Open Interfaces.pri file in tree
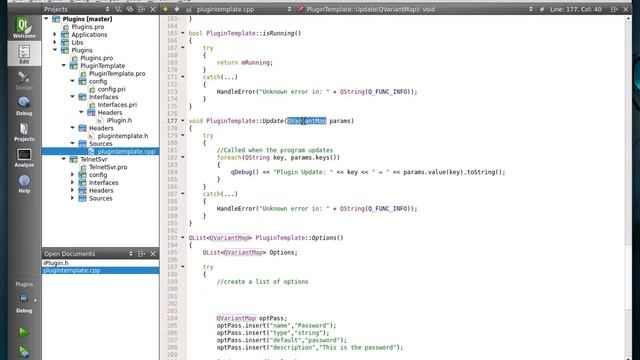This screenshot has height=360, width=640. pos(117,104)
